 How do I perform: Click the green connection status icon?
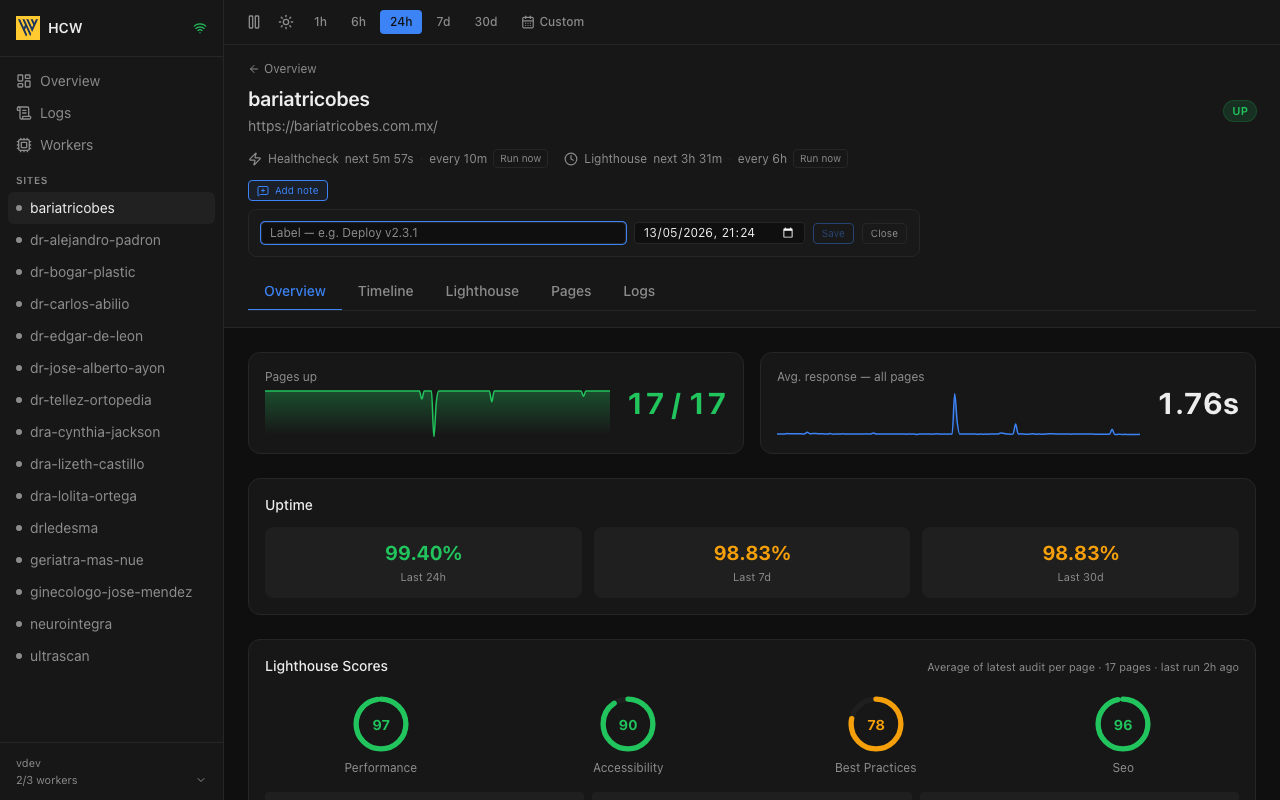tap(200, 28)
